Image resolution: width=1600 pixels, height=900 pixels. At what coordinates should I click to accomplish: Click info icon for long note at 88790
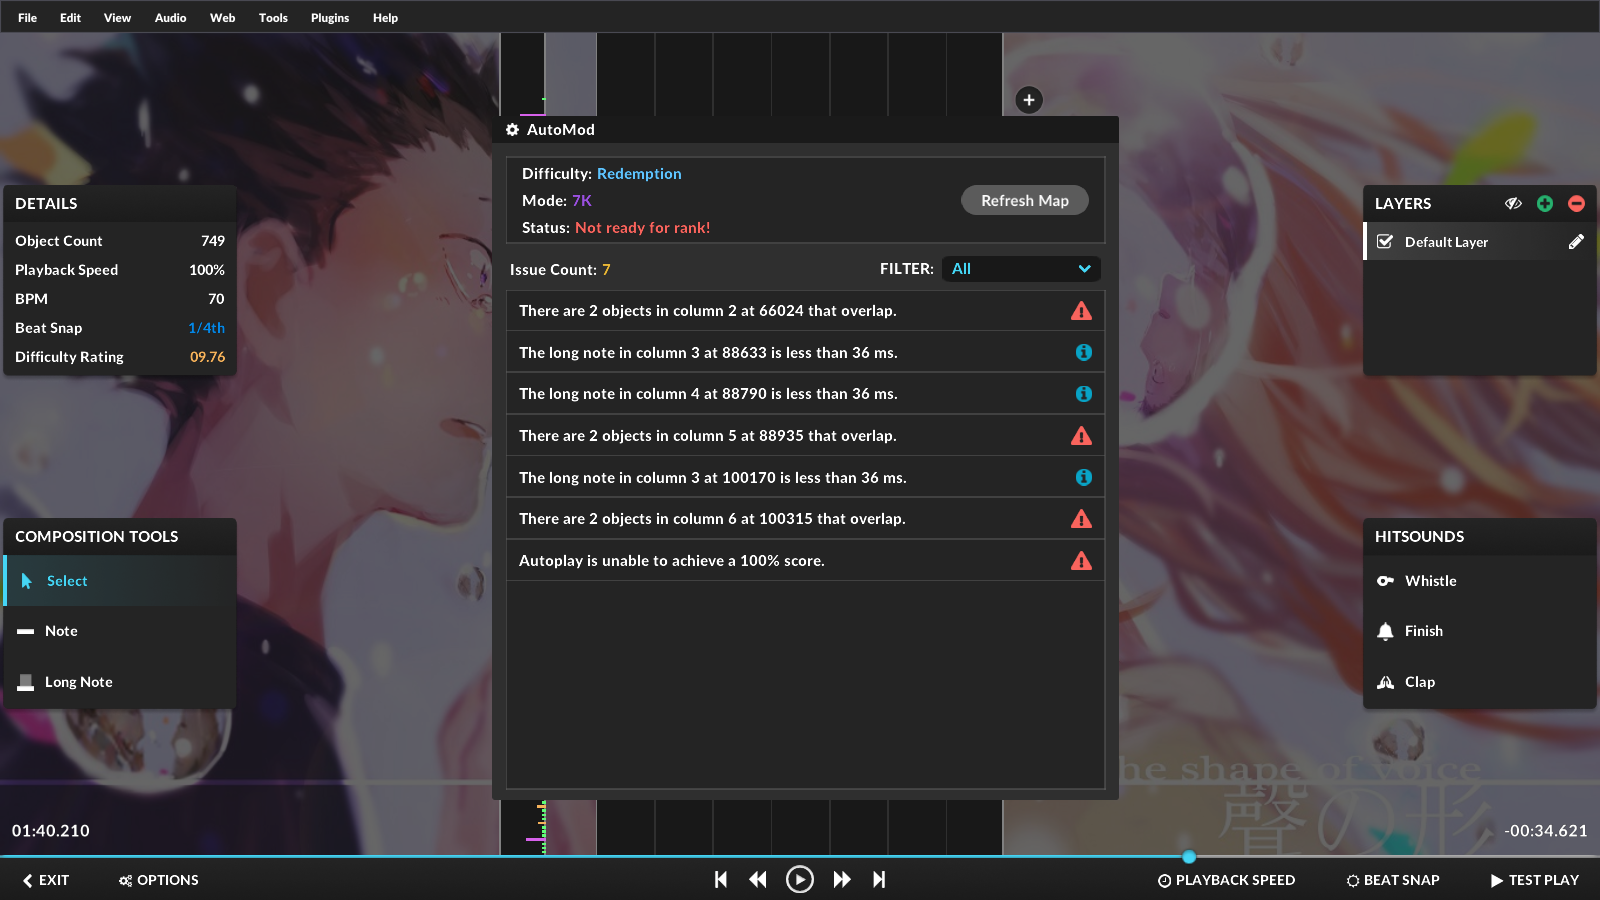[x=1083, y=394]
